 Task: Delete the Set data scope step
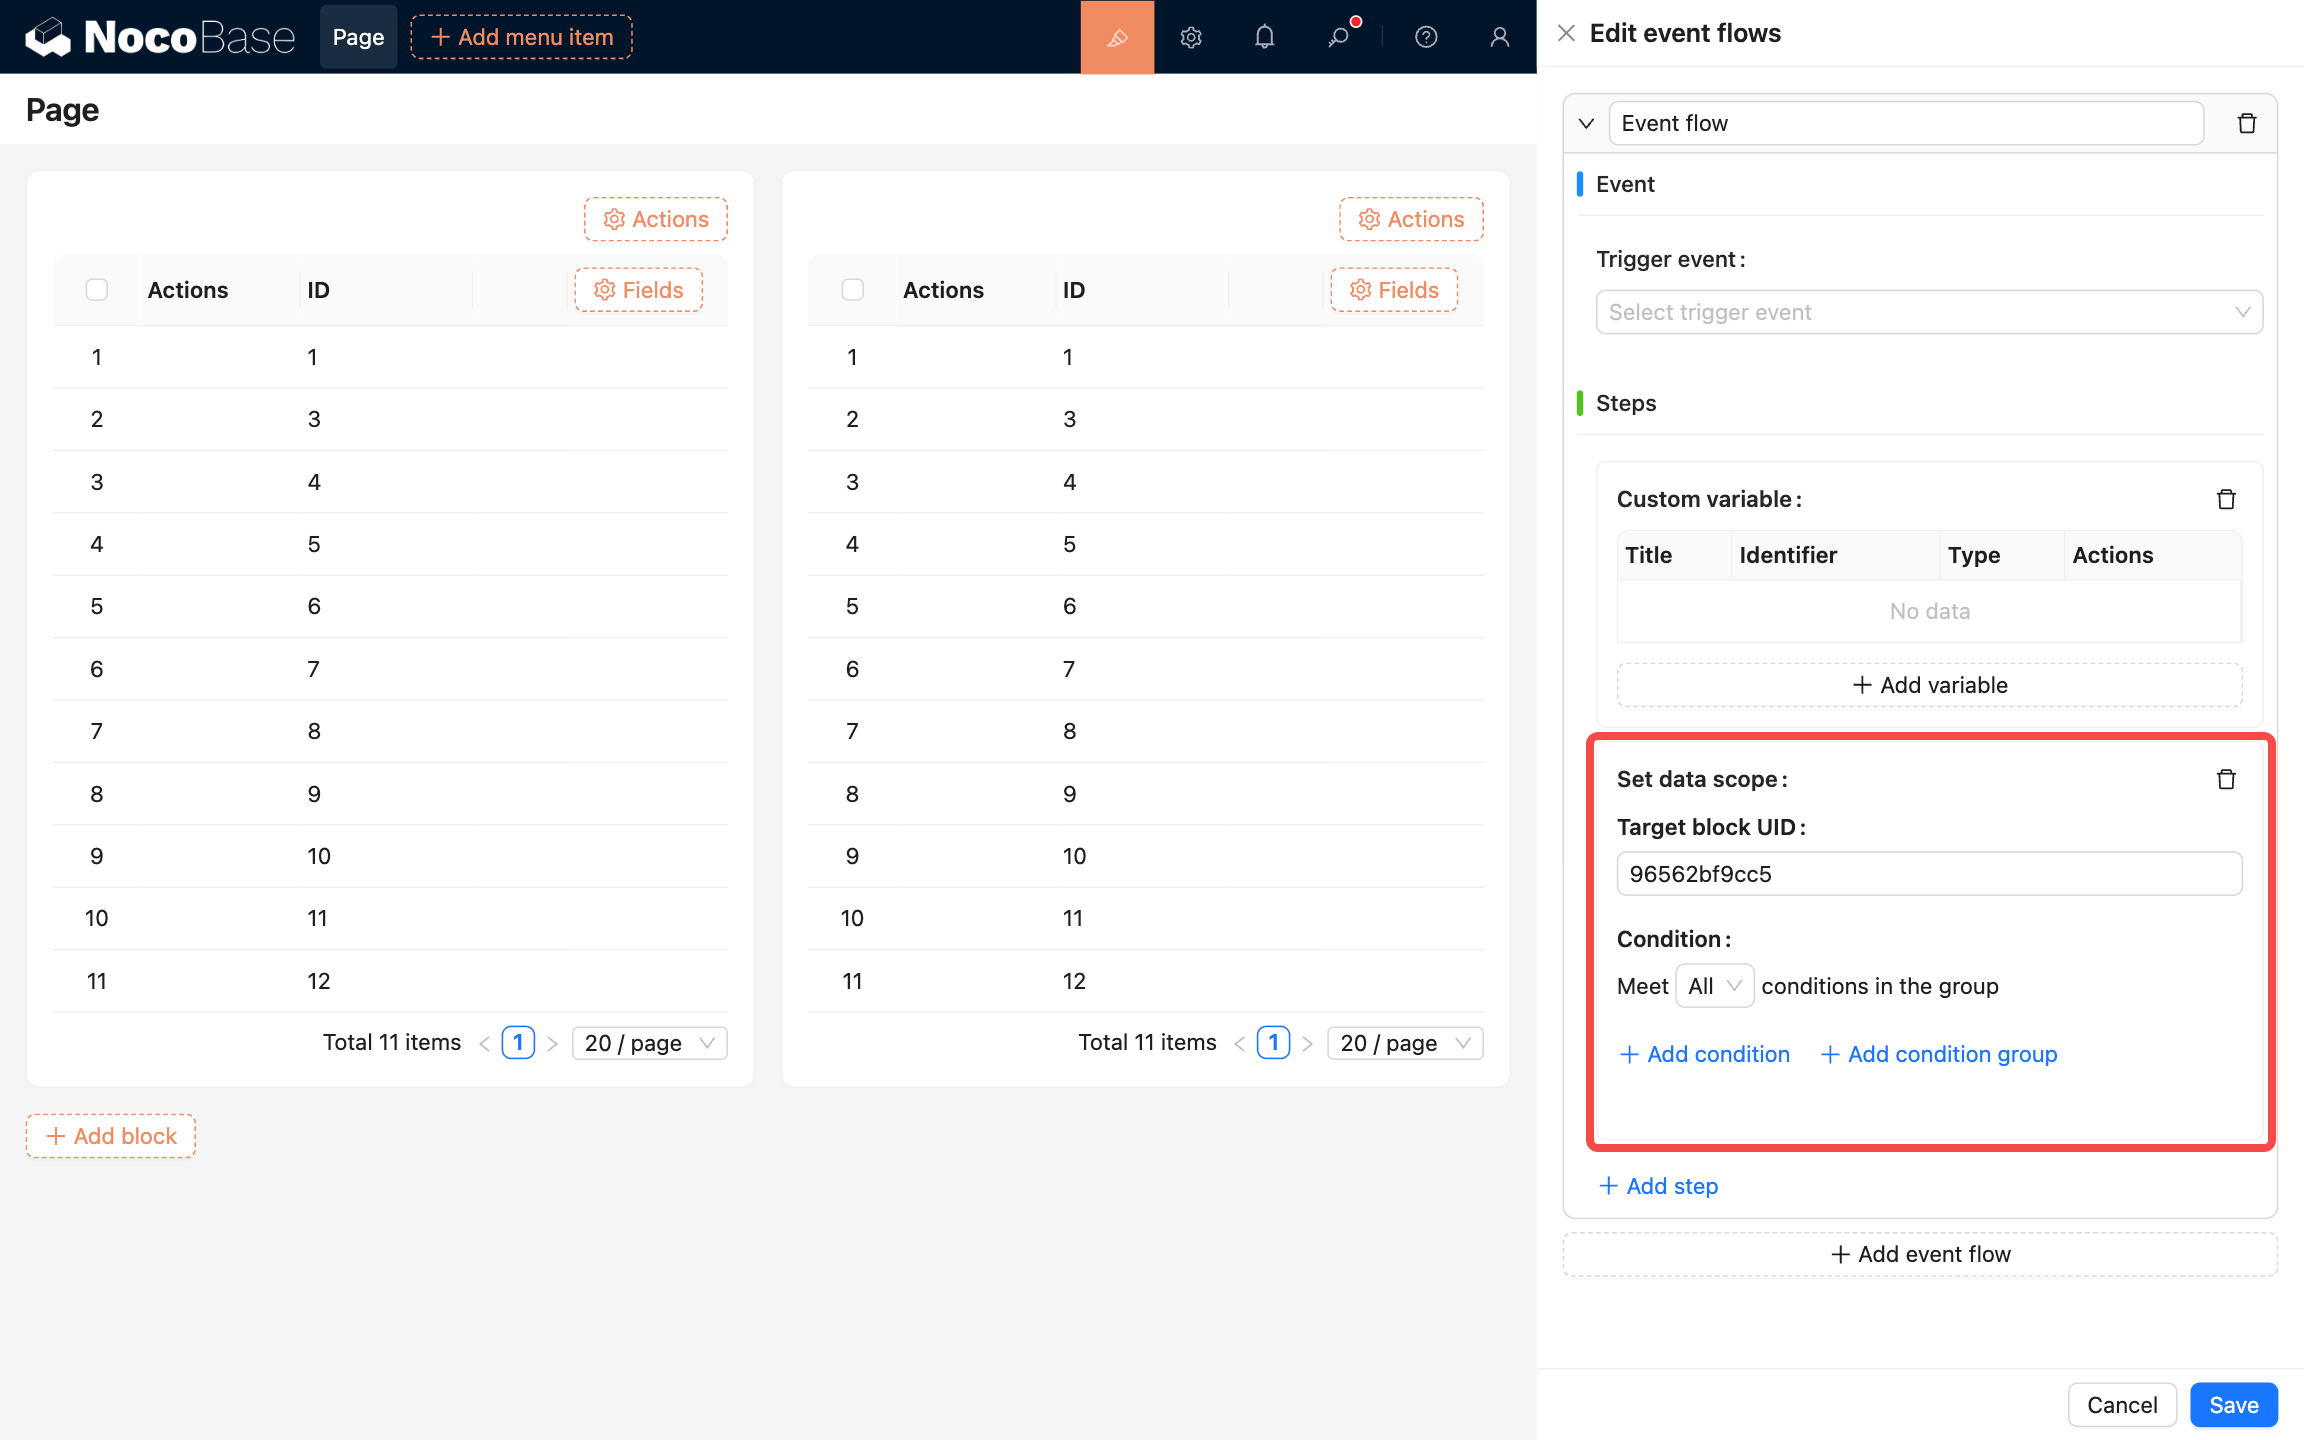pos(2225,779)
